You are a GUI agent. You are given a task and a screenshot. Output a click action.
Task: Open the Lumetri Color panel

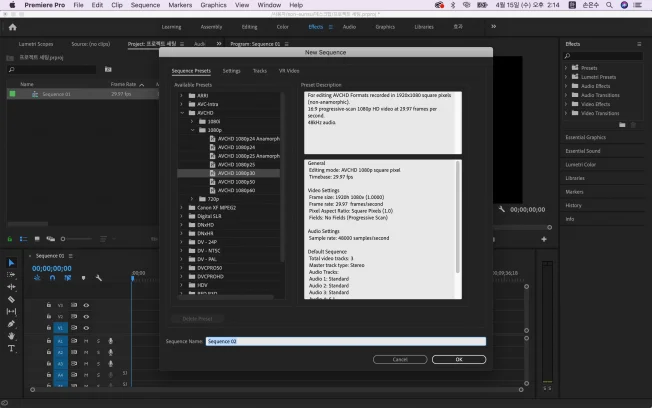click(580, 165)
